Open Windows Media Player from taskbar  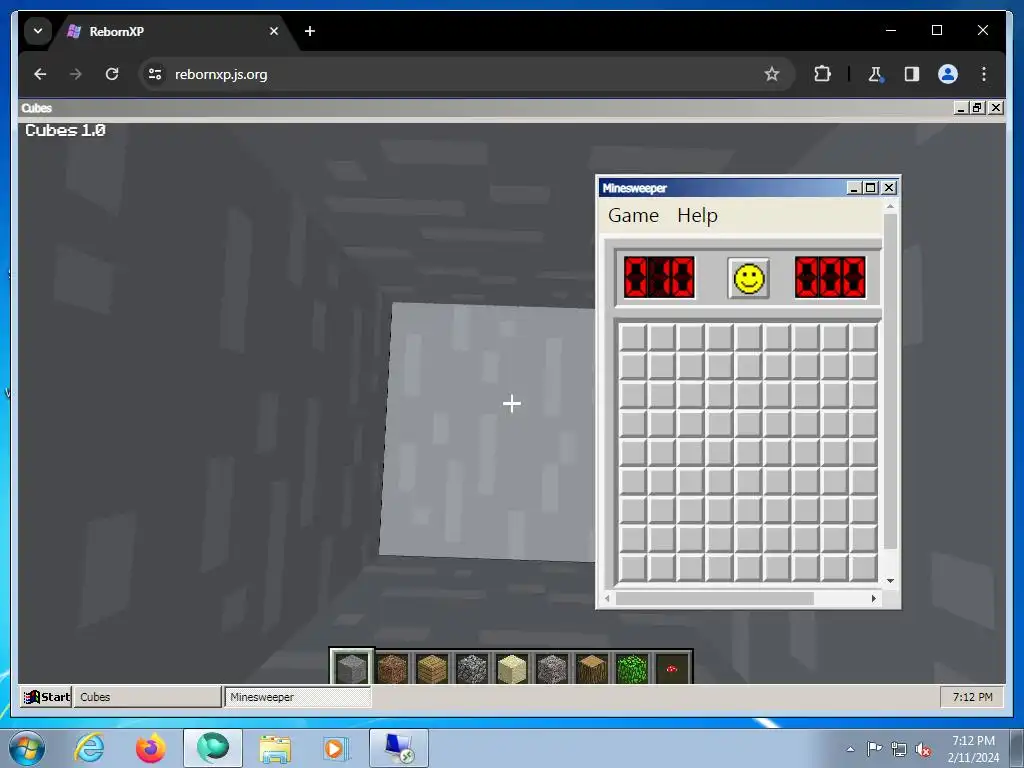coord(337,749)
